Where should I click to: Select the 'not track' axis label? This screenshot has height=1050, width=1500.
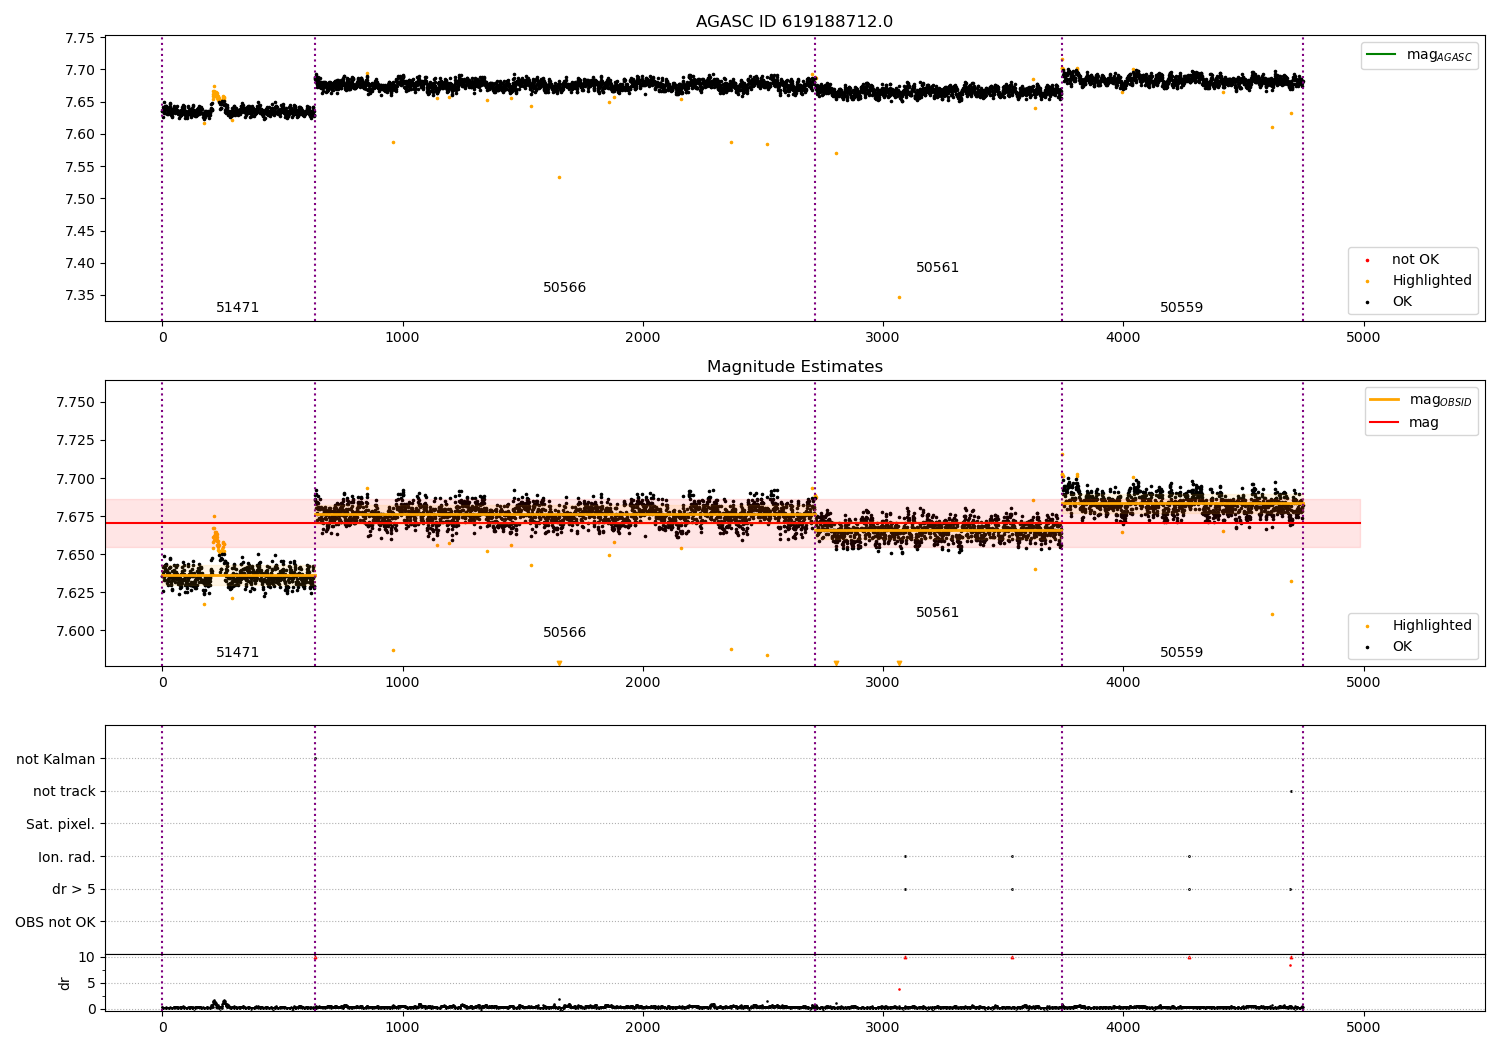pyautogui.click(x=64, y=792)
